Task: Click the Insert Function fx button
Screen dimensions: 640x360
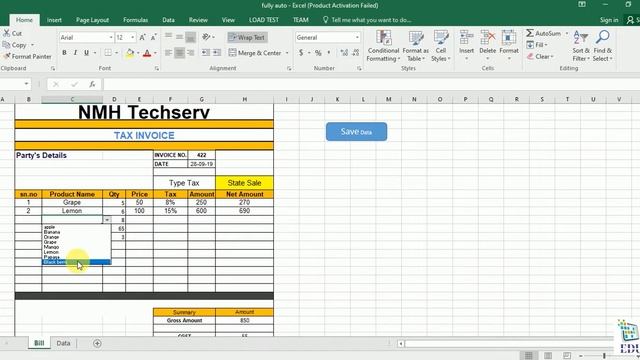Action: 92,84
